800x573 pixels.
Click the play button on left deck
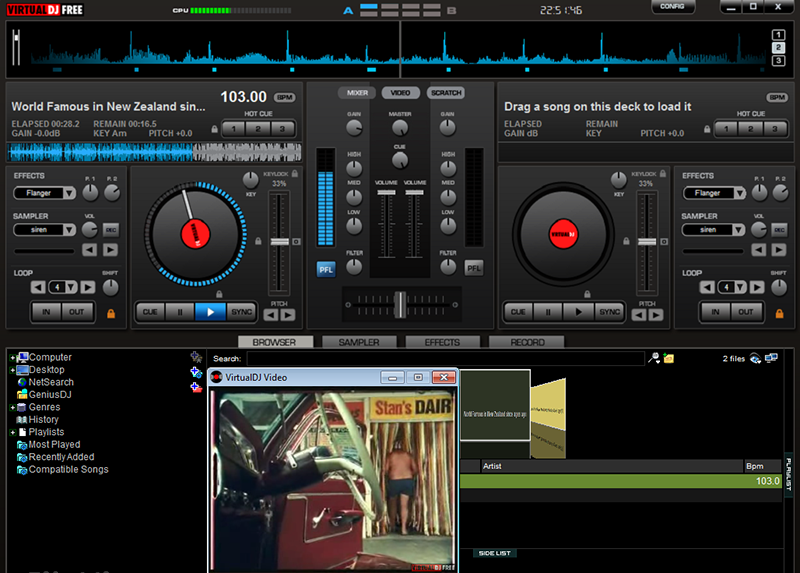coord(210,312)
